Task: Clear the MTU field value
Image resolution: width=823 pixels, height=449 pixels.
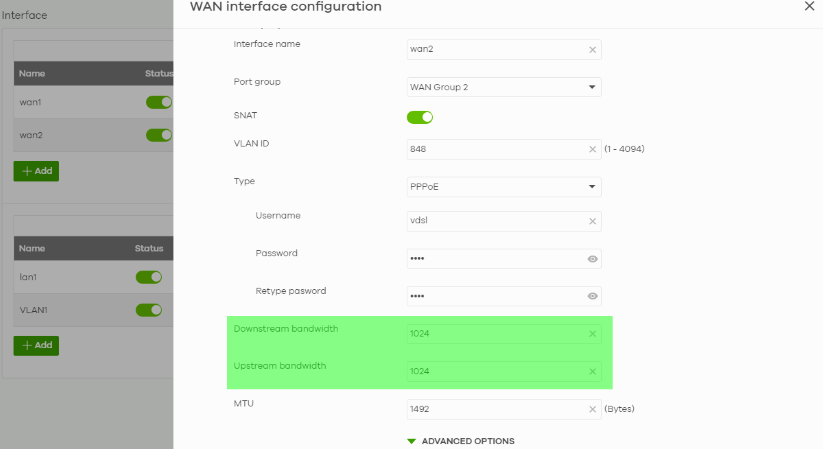Action: click(592, 409)
